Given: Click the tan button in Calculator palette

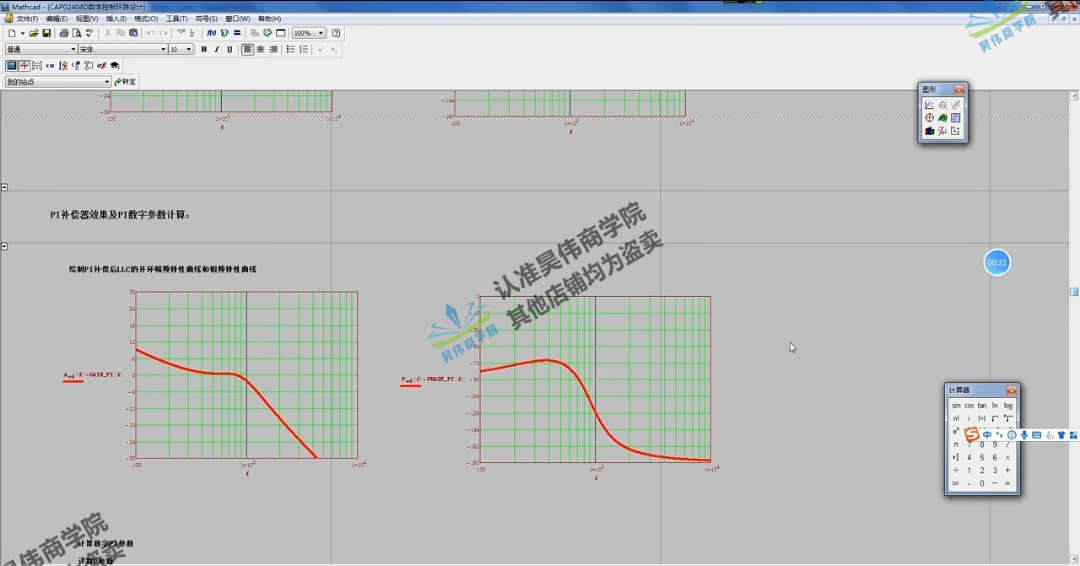Looking at the screenshot, I should click(982, 406).
